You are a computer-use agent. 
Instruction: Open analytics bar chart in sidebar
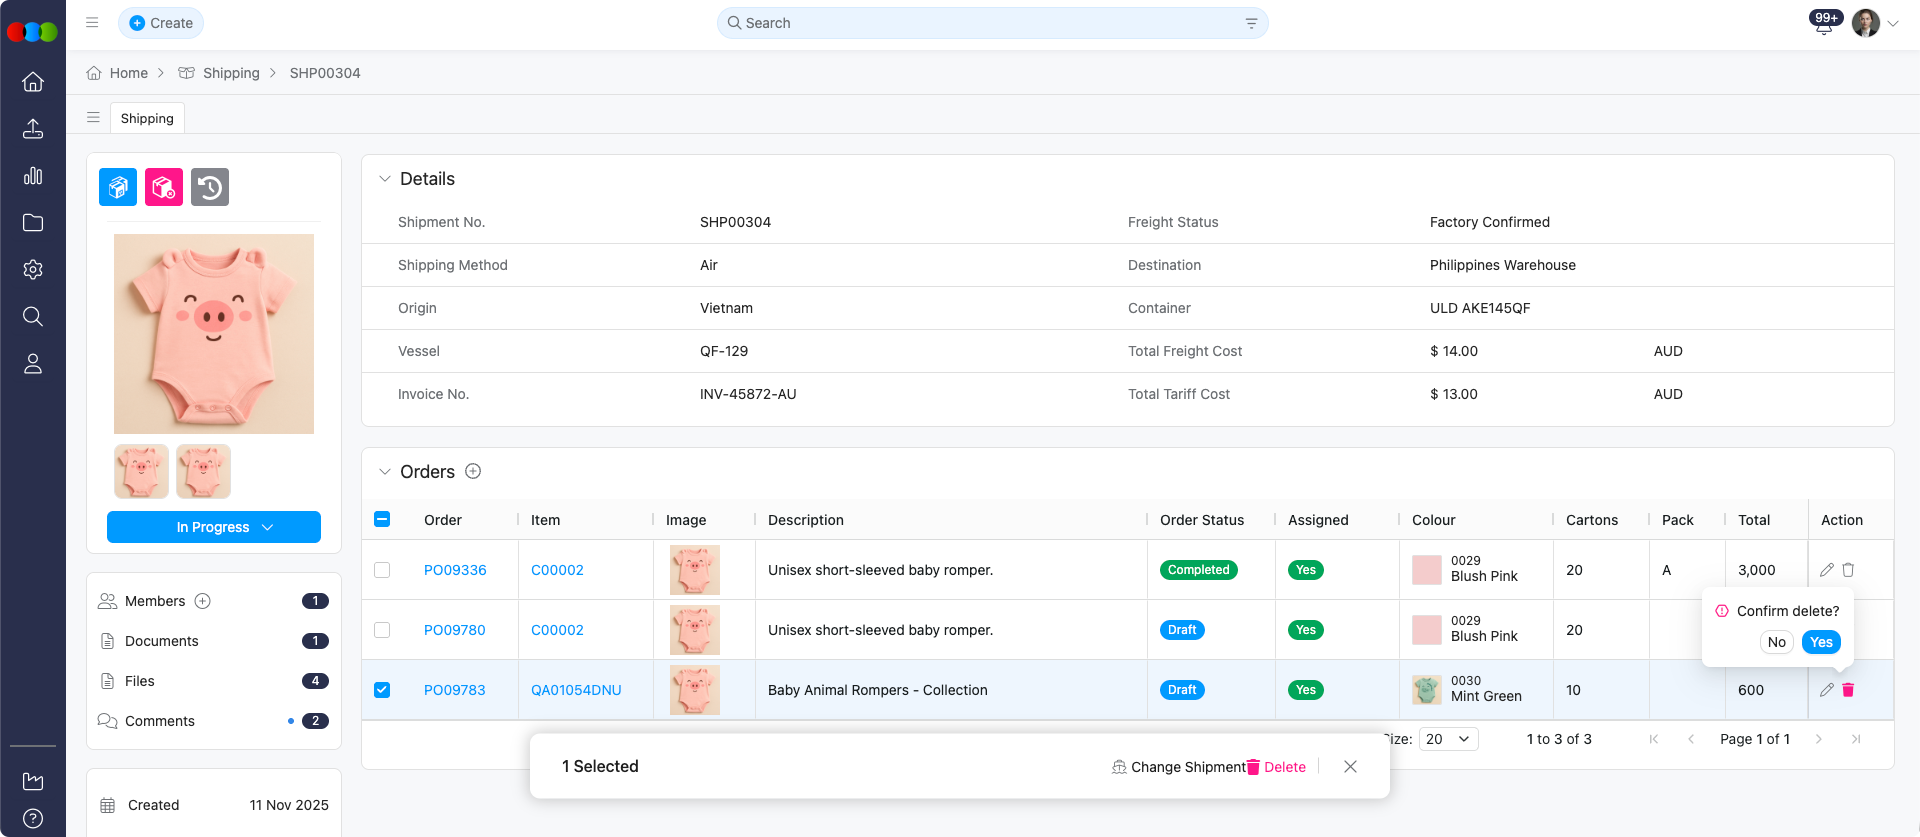[x=33, y=176]
